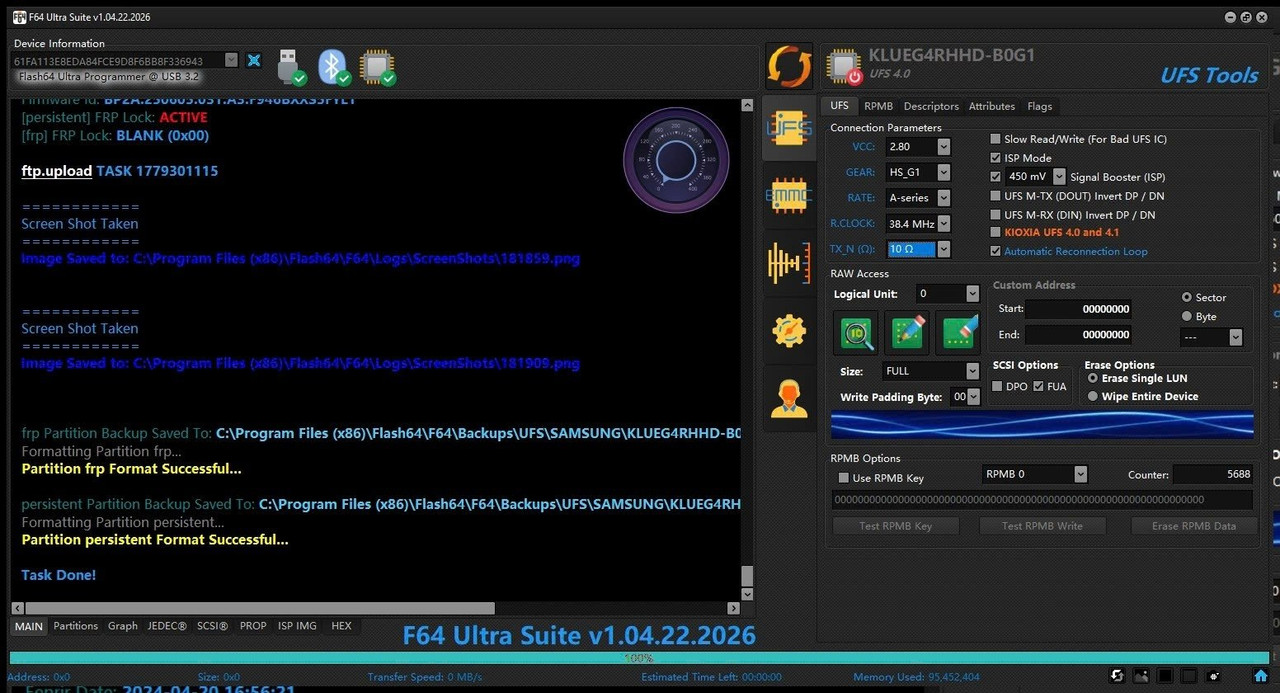
Task: Click the bug icon in status bar
Action: click(1213, 677)
